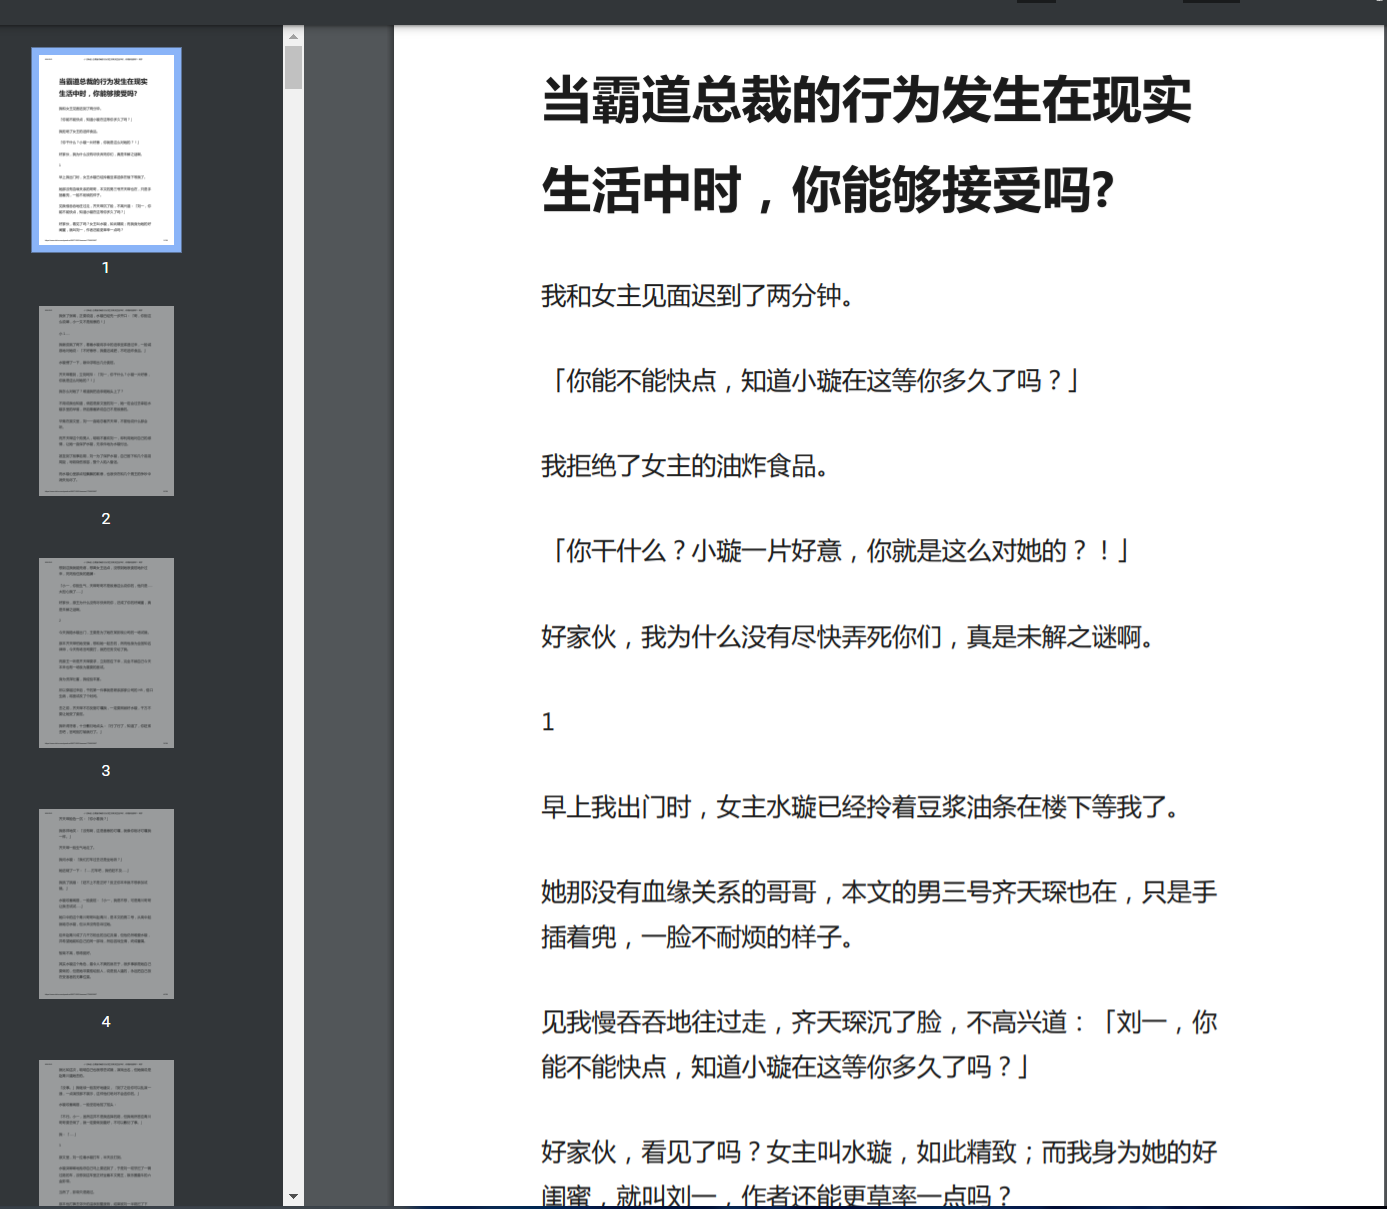
Task: Click the line starting '好家伙，我为什么没有尽快弄死你们'
Action: point(848,637)
